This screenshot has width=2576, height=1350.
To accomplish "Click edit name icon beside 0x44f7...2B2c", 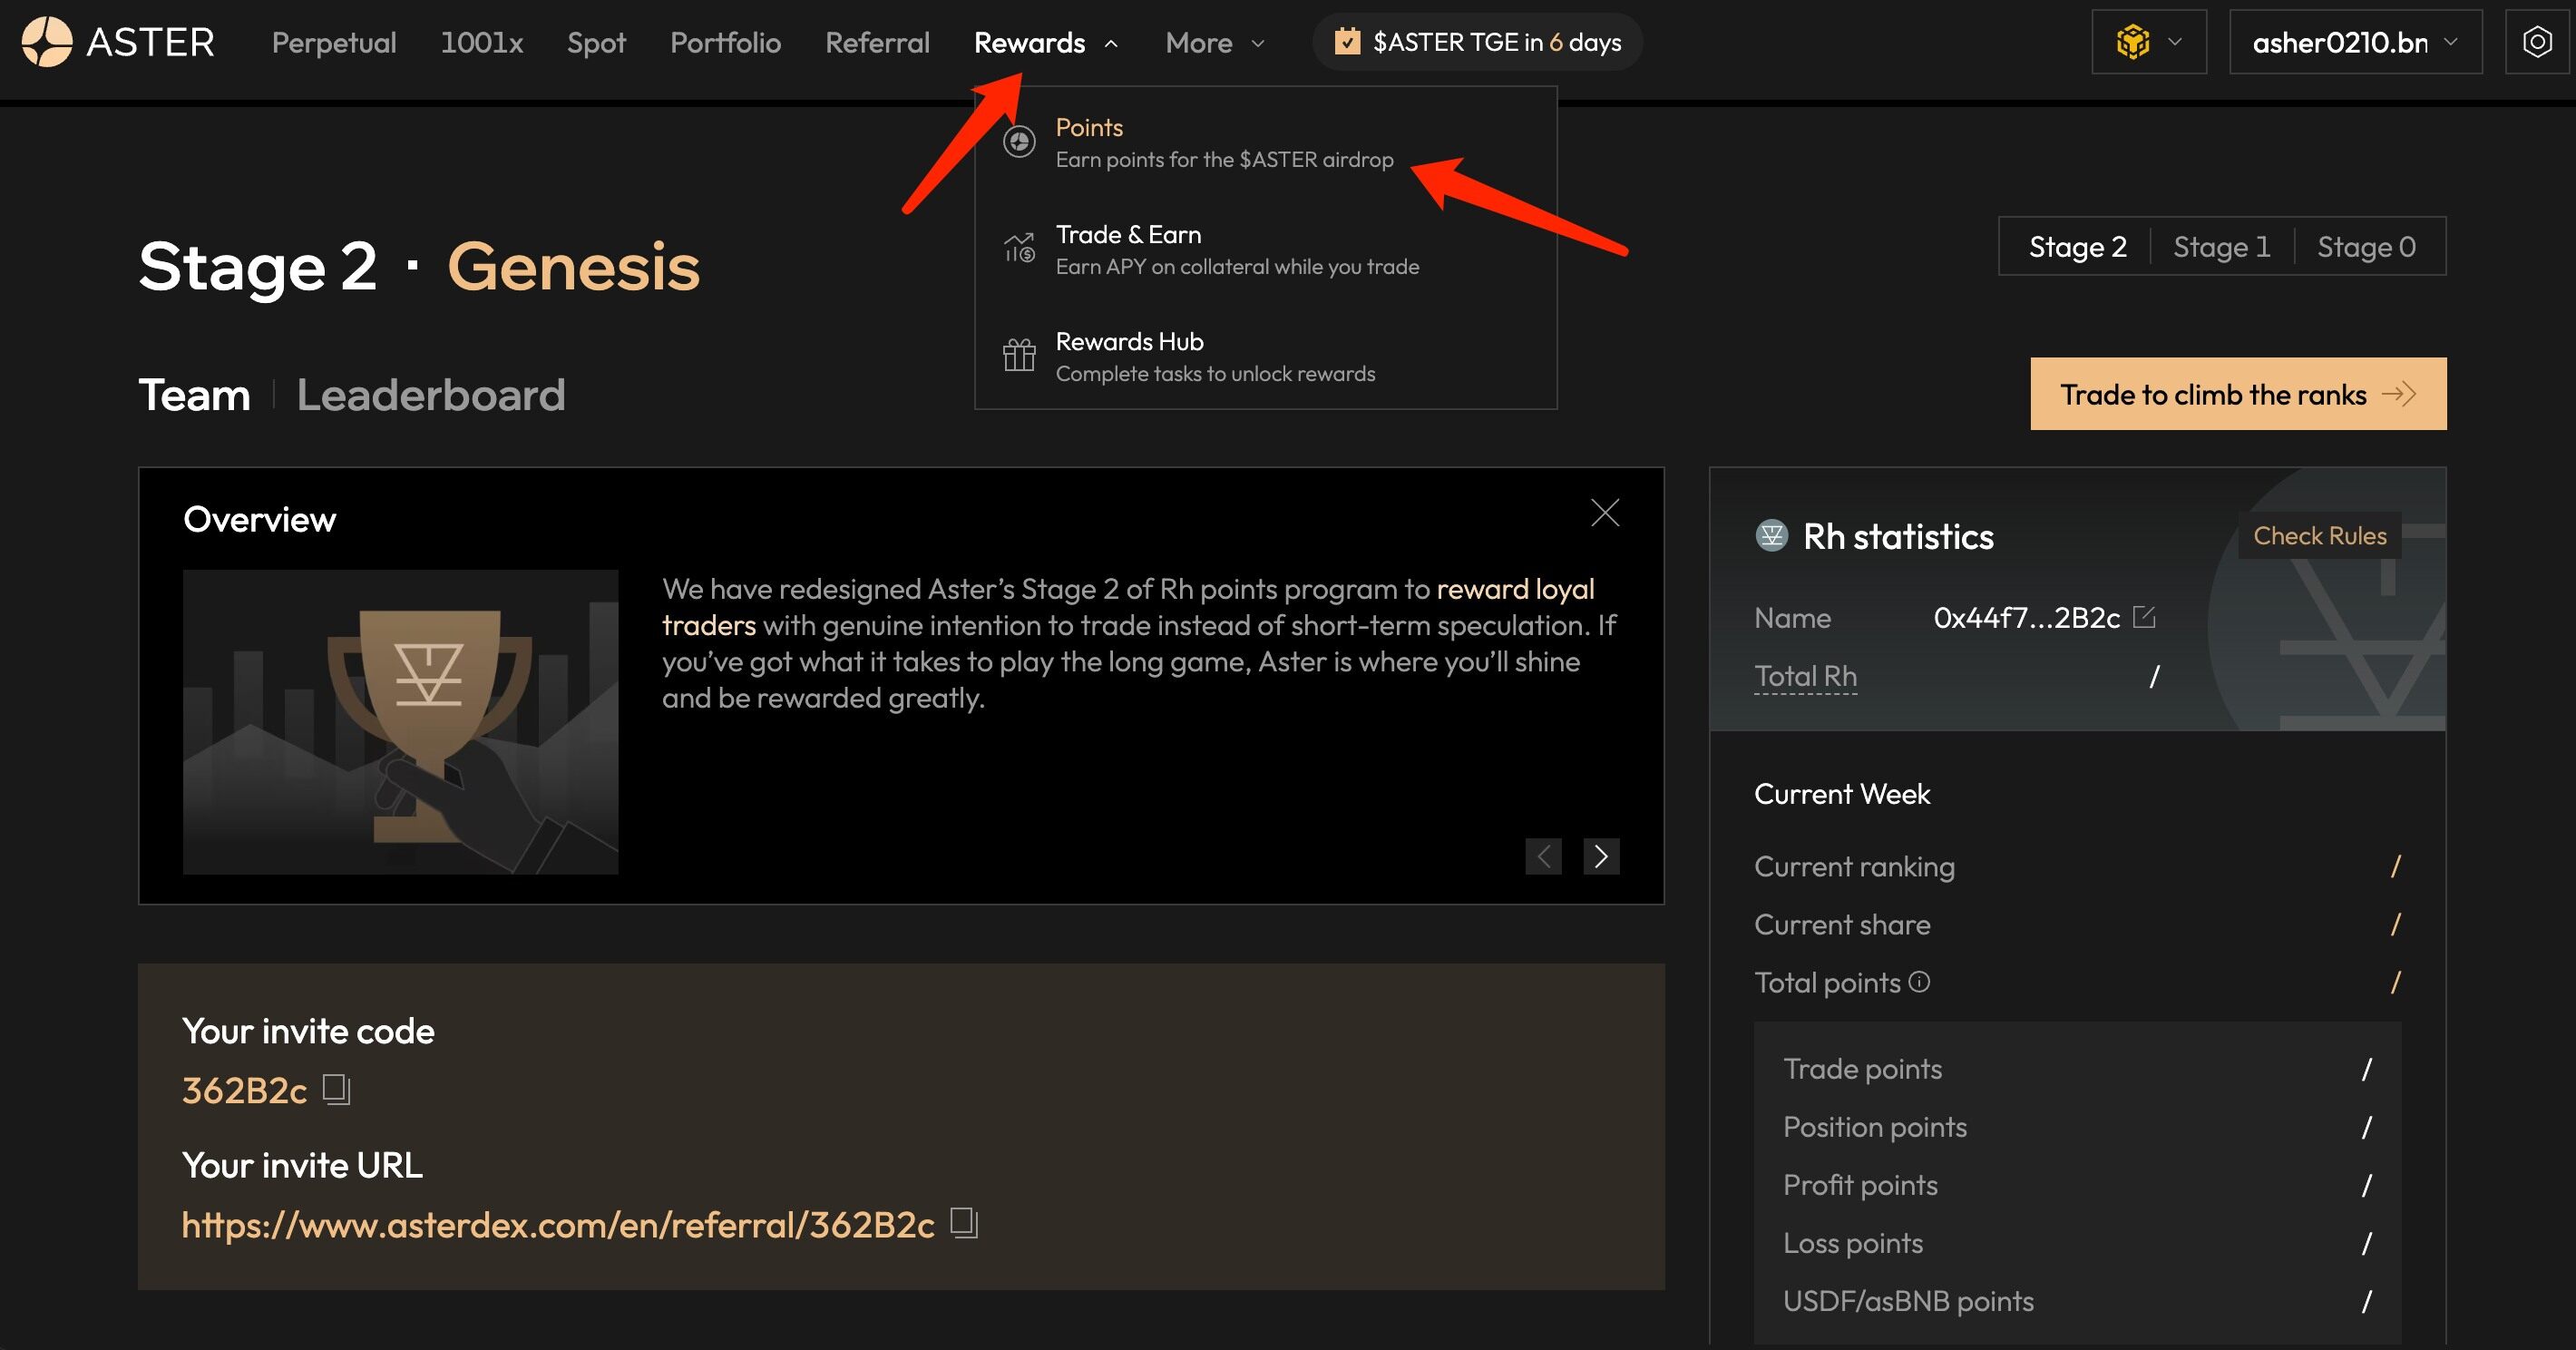I will point(2143,617).
